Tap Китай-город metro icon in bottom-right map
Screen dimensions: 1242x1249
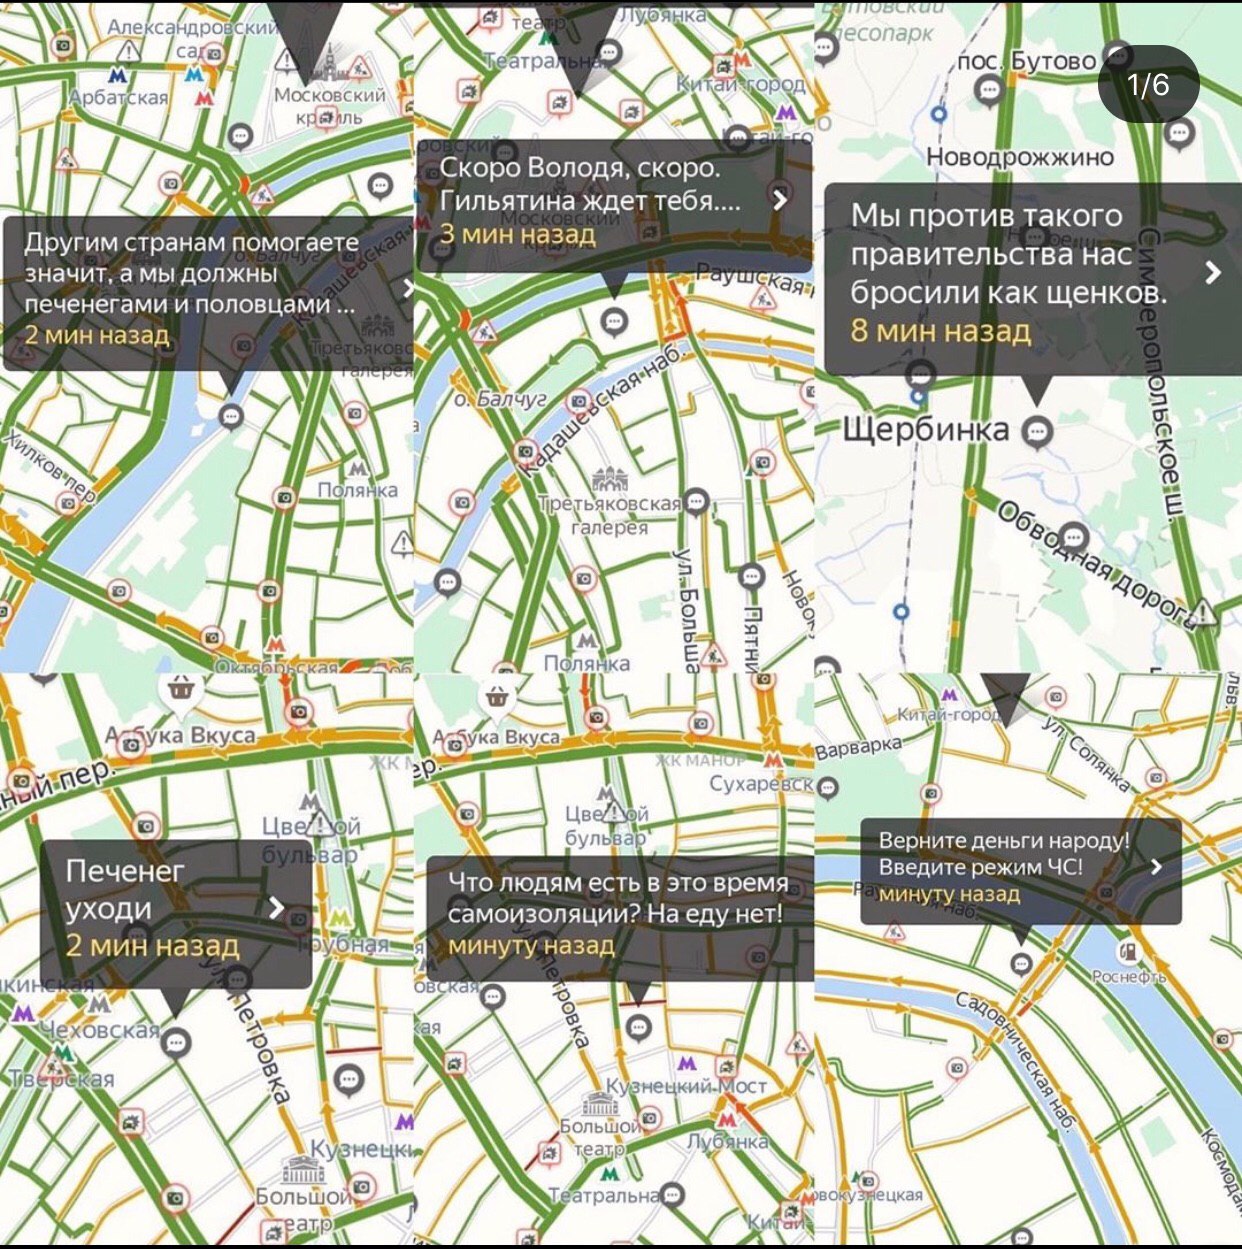coord(949,694)
